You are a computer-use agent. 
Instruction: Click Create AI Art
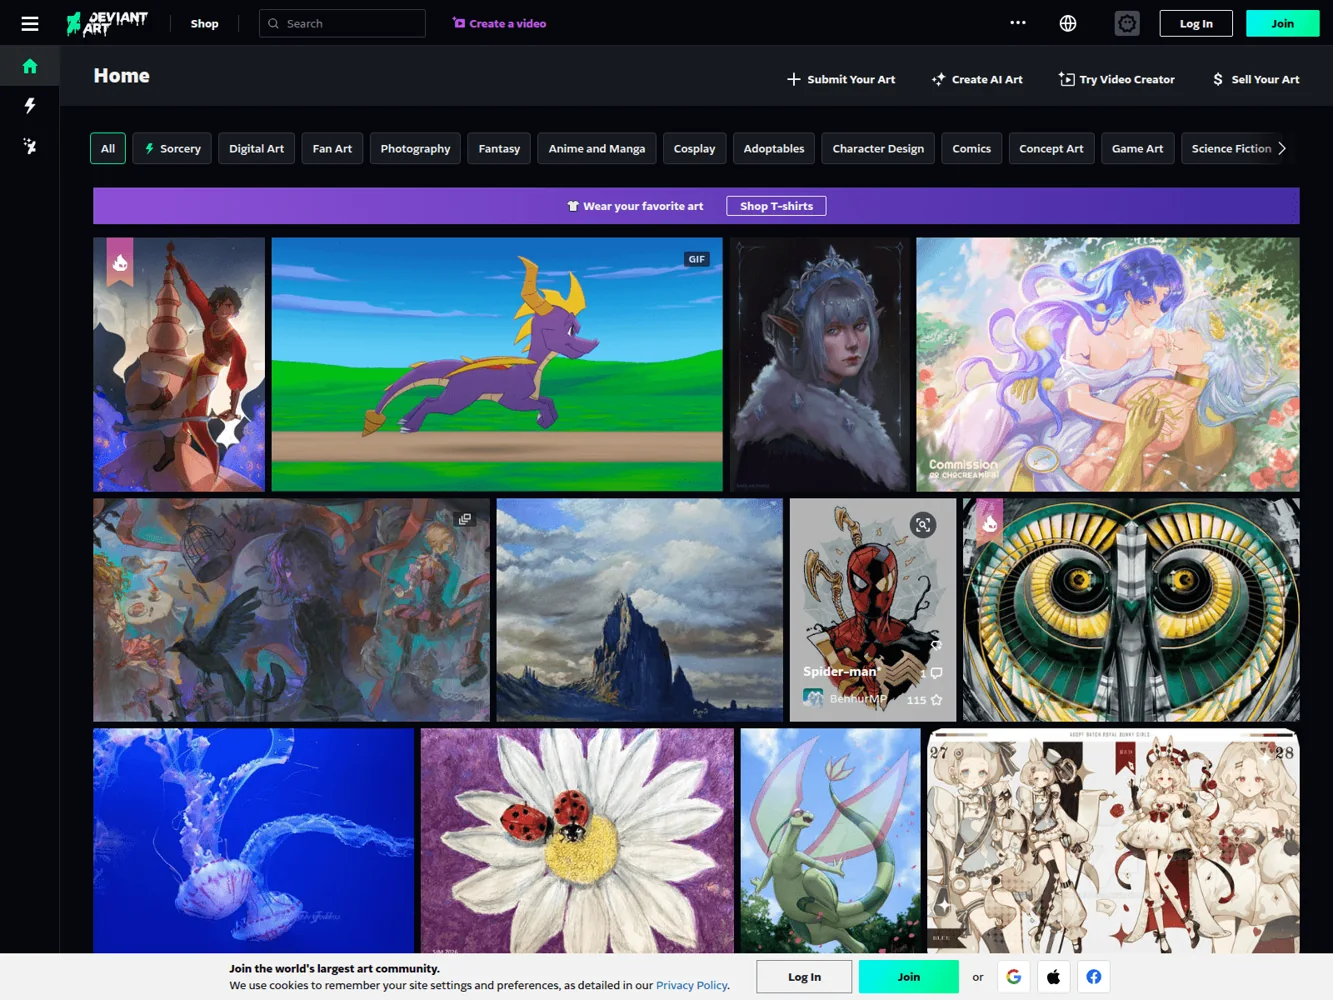tap(977, 79)
